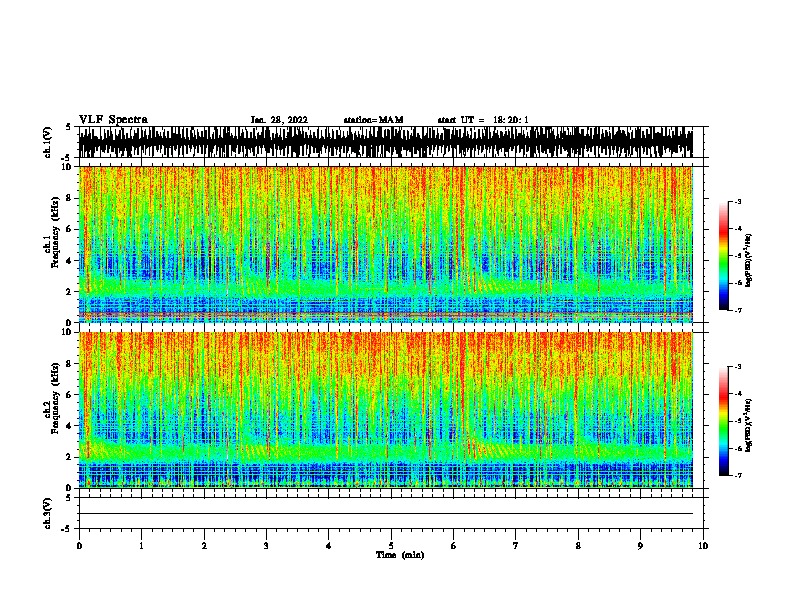Click the "-7" label on ch.2 colorbar

737,475
